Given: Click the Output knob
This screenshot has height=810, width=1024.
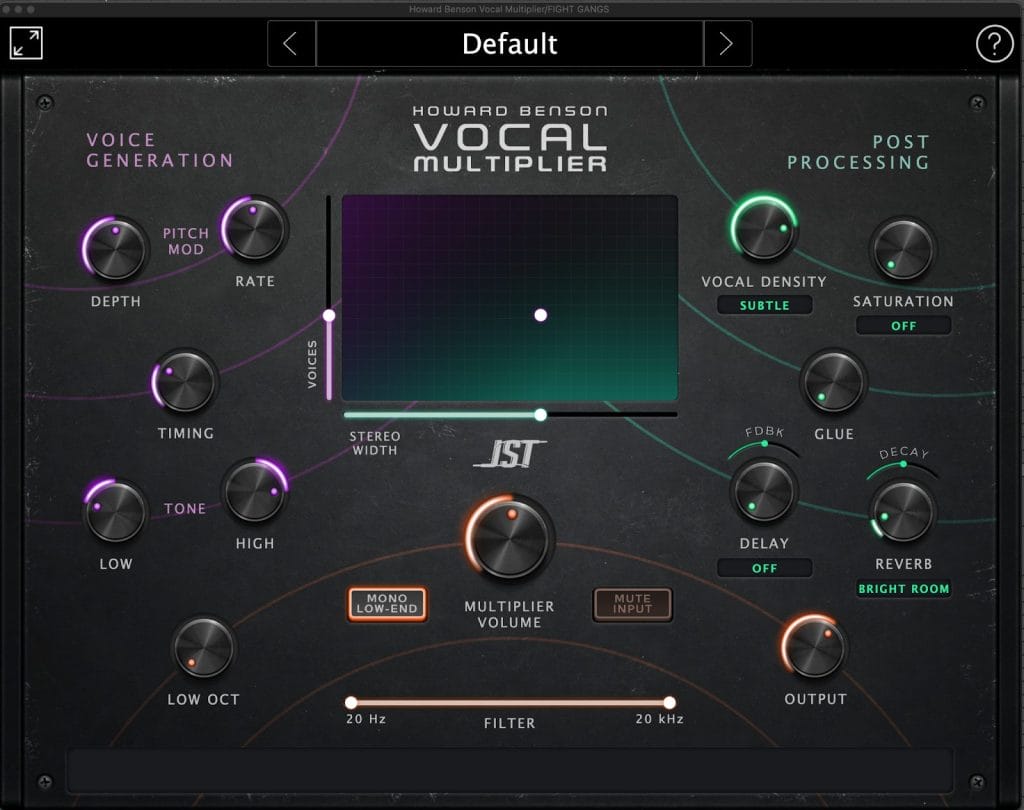Looking at the screenshot, I should point(815,647).
